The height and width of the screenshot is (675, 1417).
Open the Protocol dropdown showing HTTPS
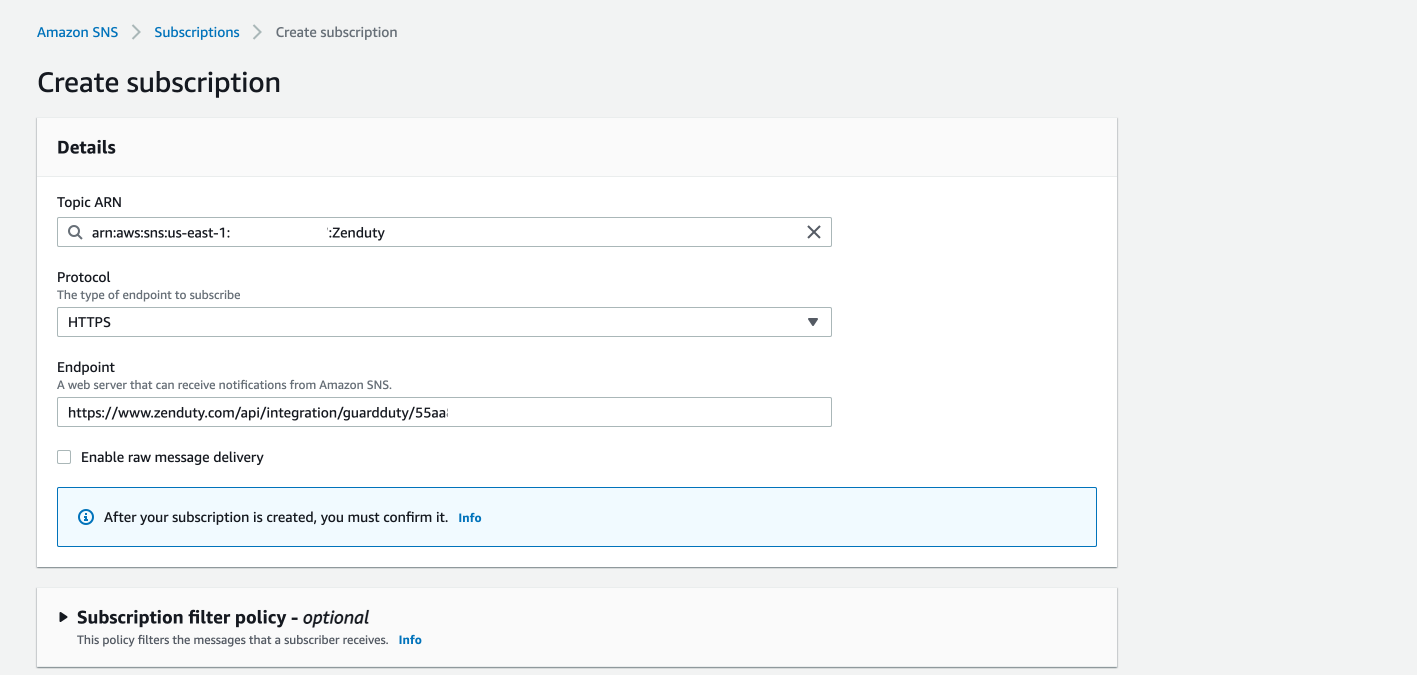point(444,322)
